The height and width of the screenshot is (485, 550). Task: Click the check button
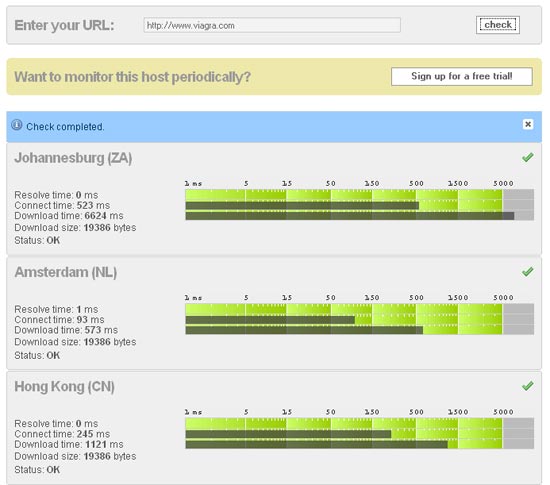[497, 25]
